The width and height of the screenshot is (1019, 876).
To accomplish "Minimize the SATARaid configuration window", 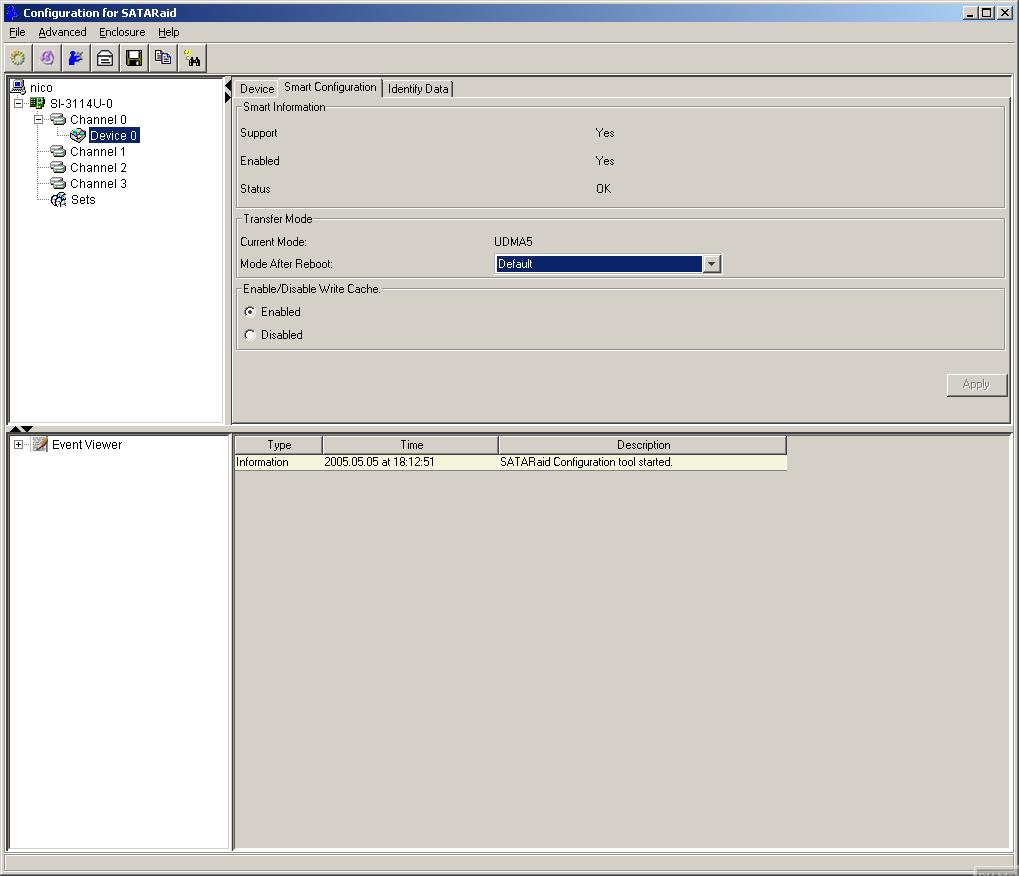I will pos(970,12).
